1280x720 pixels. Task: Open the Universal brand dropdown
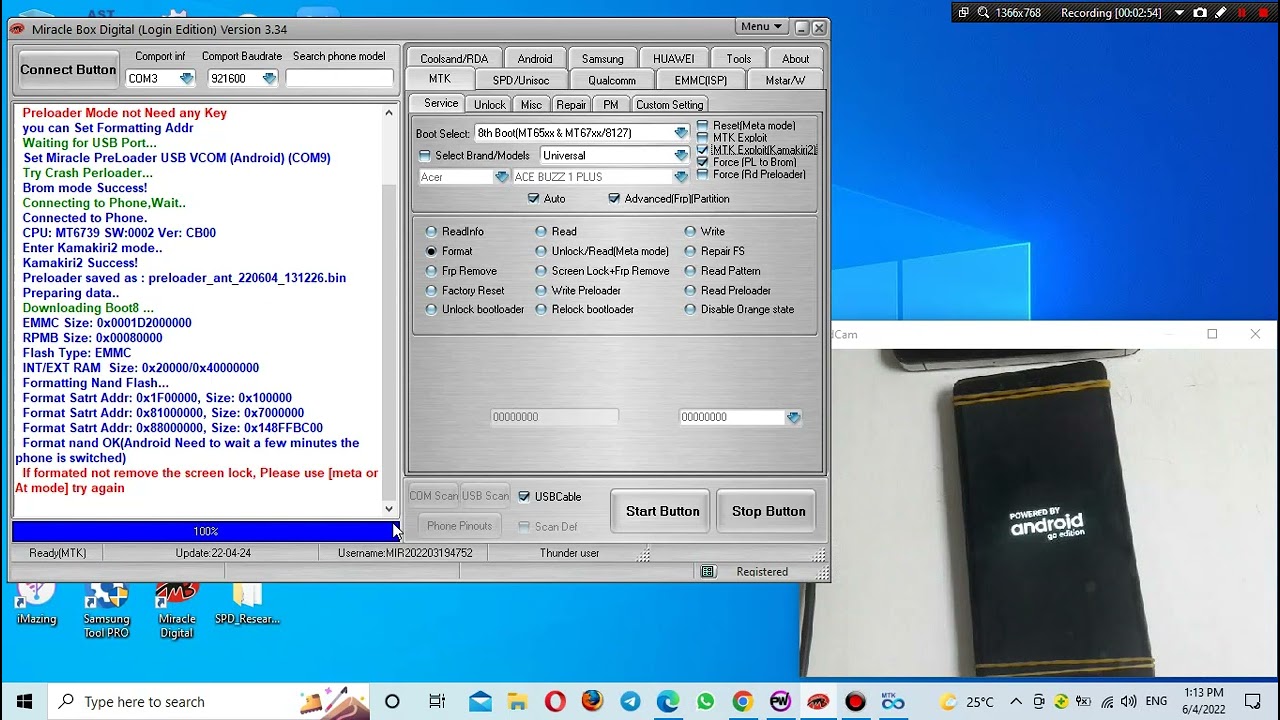click(681, 155)
